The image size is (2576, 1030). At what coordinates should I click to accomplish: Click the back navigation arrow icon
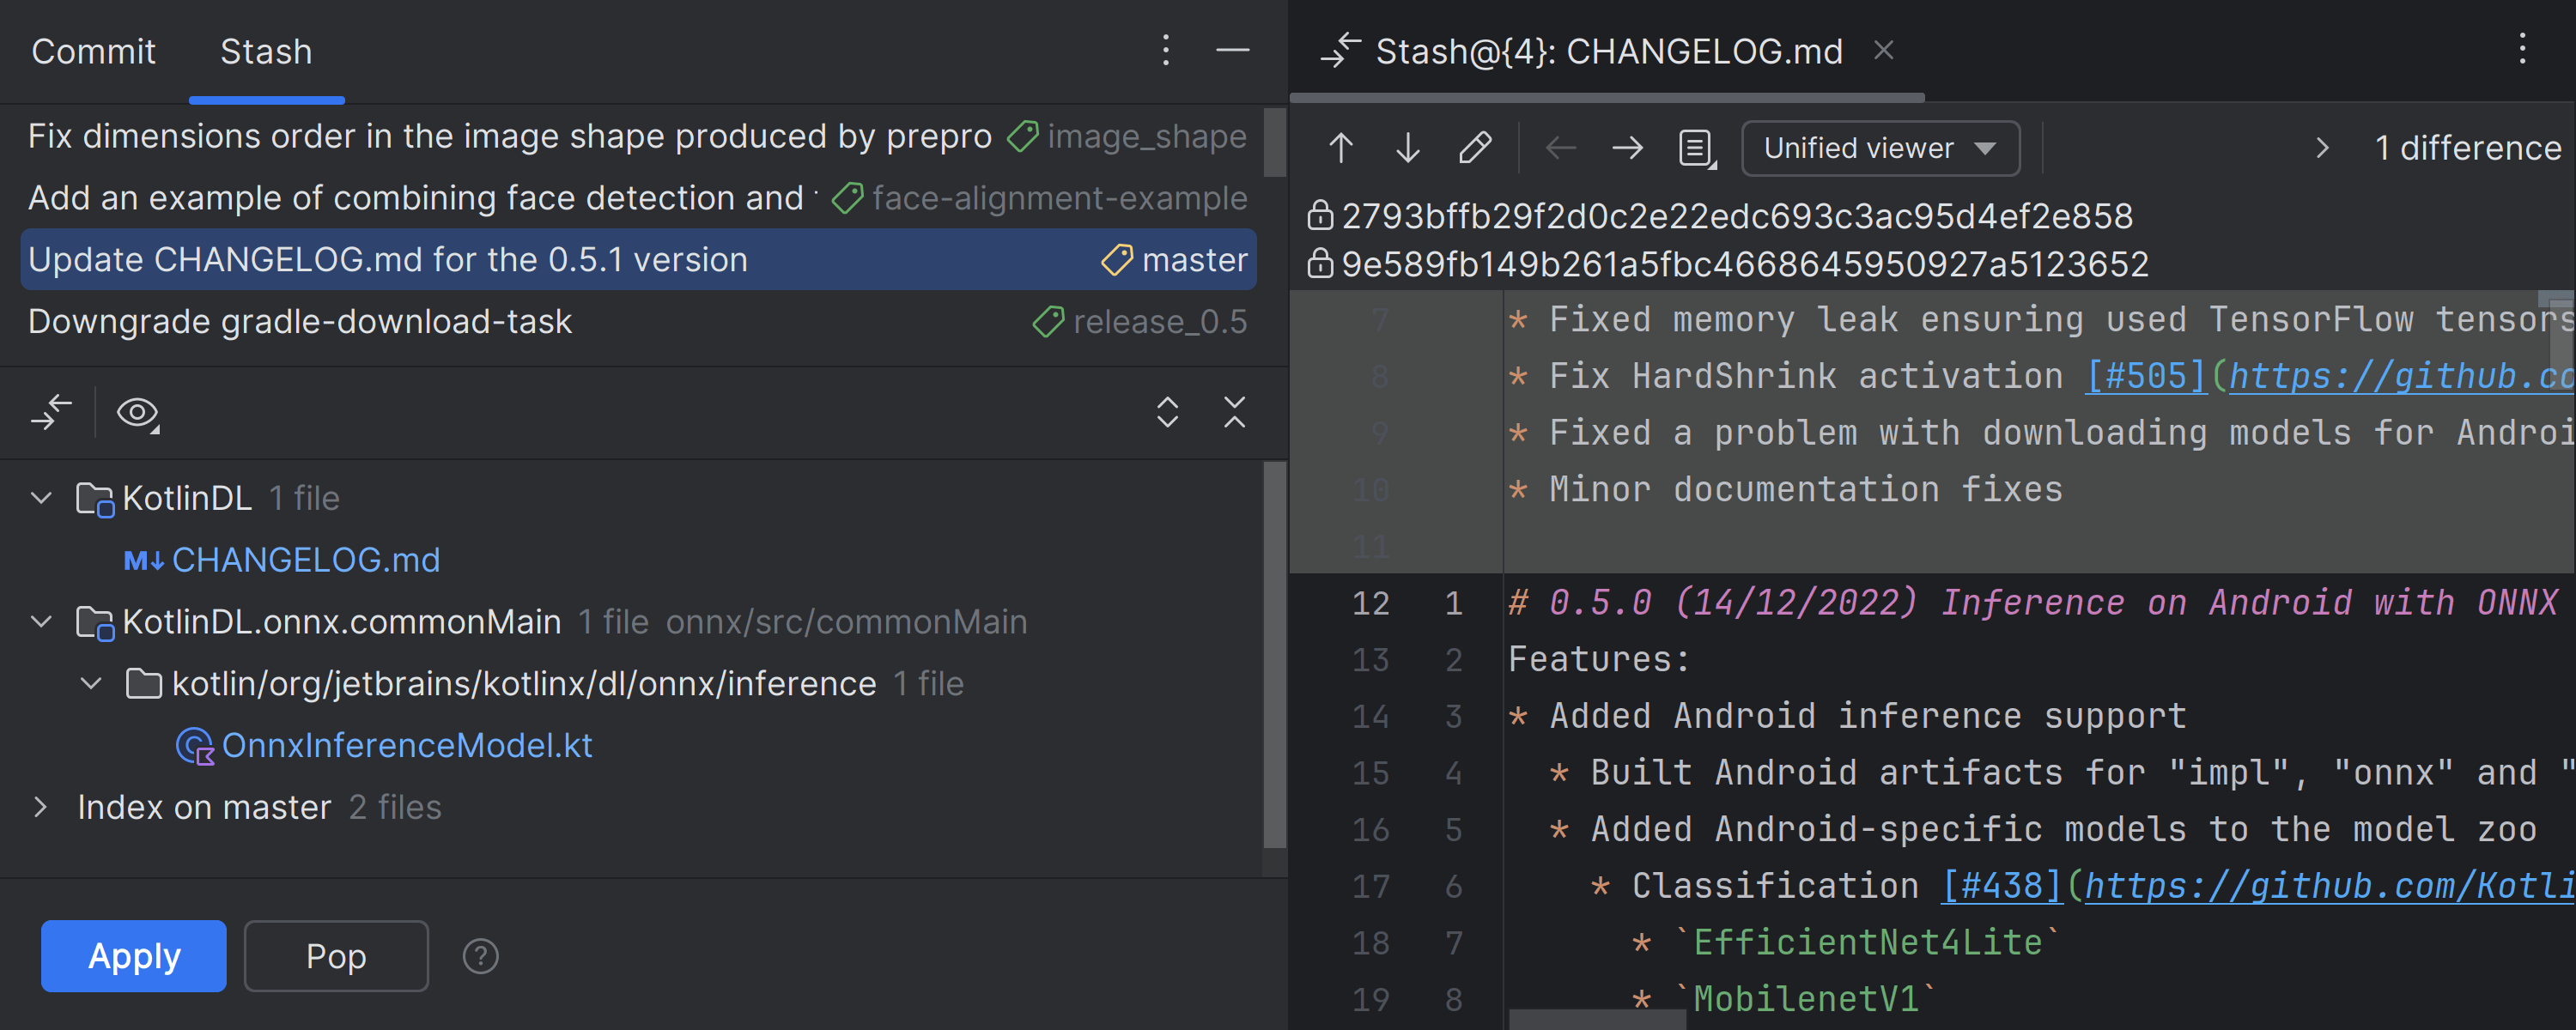point(1561,148)
